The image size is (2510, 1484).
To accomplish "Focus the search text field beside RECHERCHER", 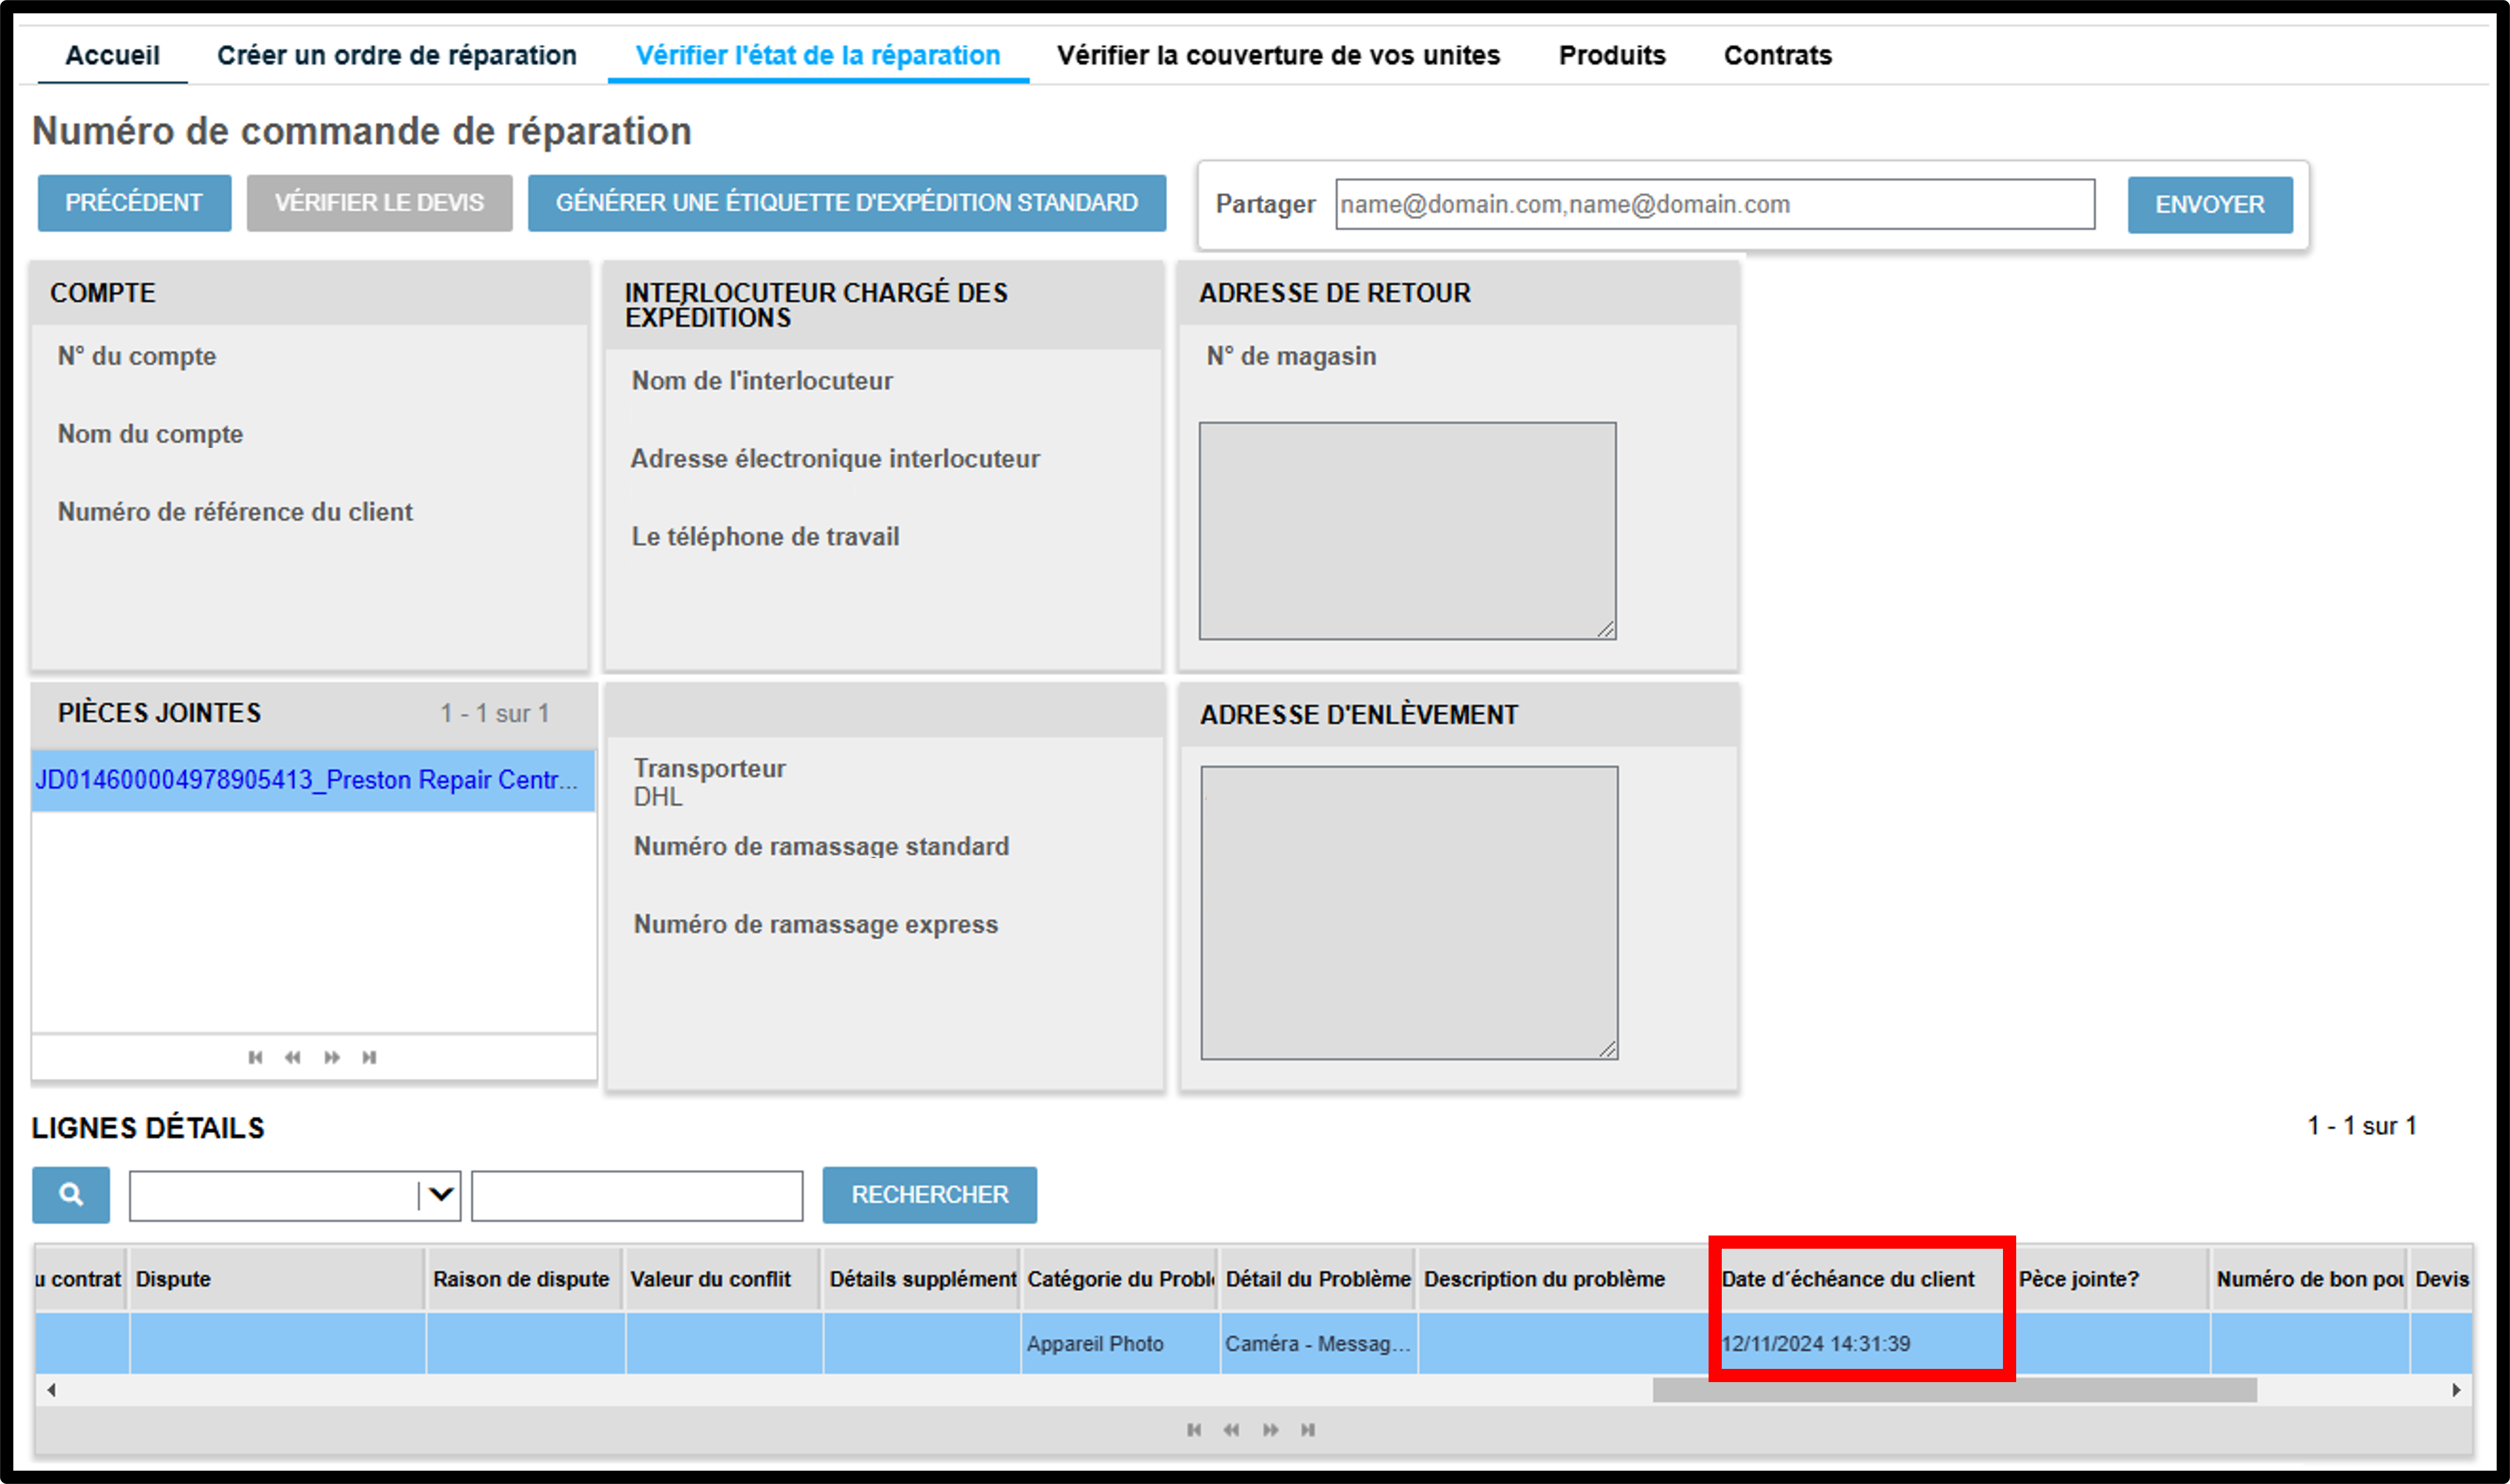I will coord(637,1195).
